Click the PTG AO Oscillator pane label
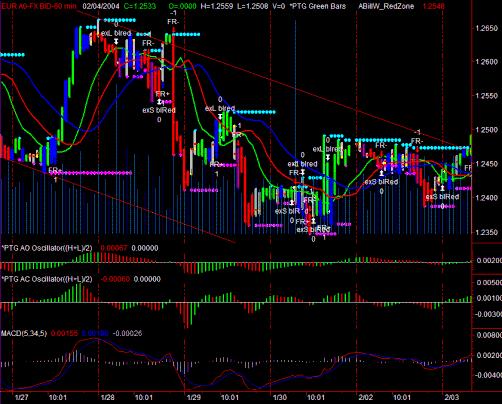 [47, 248]
